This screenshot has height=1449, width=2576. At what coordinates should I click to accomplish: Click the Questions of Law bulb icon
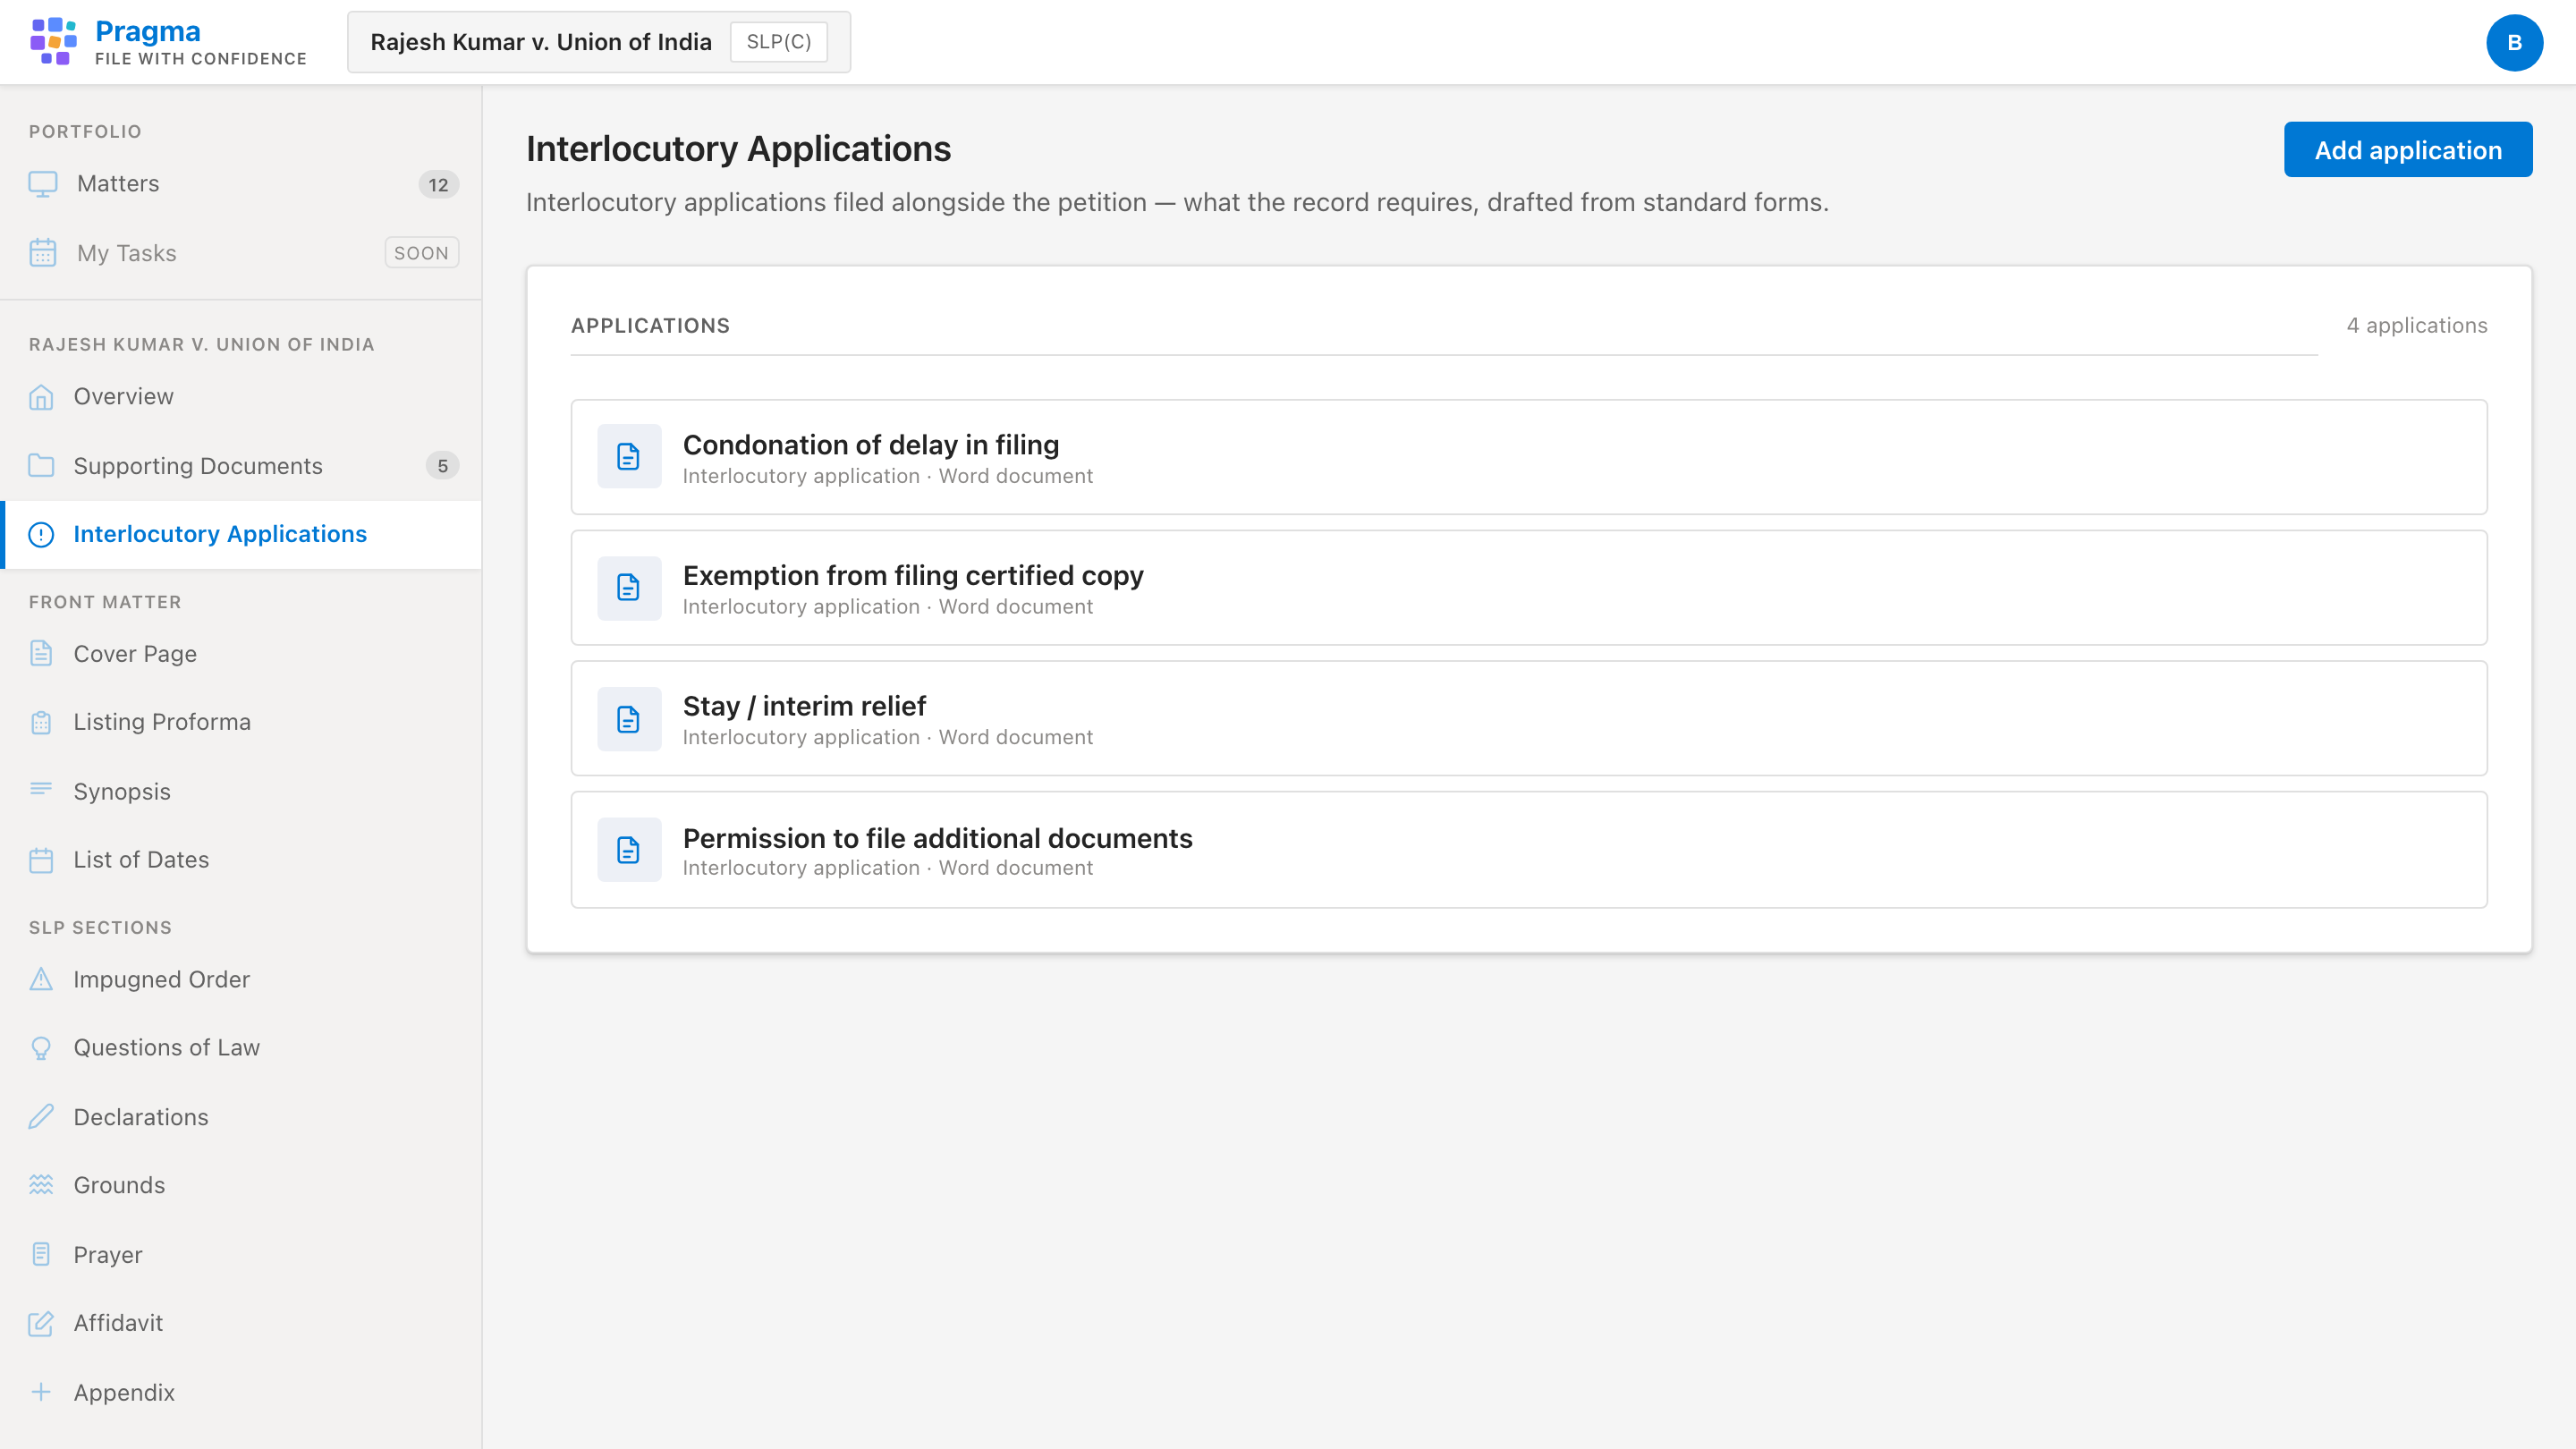coord(41,1048)
